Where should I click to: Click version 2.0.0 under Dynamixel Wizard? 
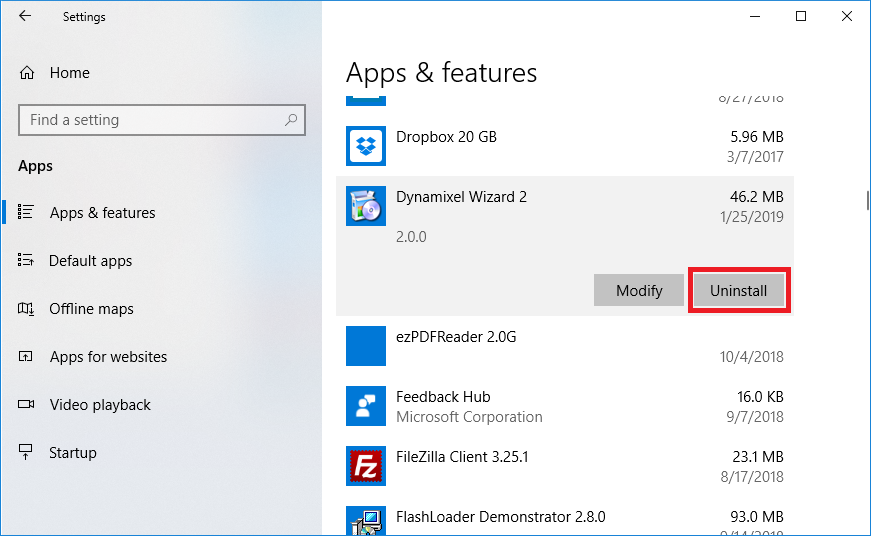coord(411,237)
